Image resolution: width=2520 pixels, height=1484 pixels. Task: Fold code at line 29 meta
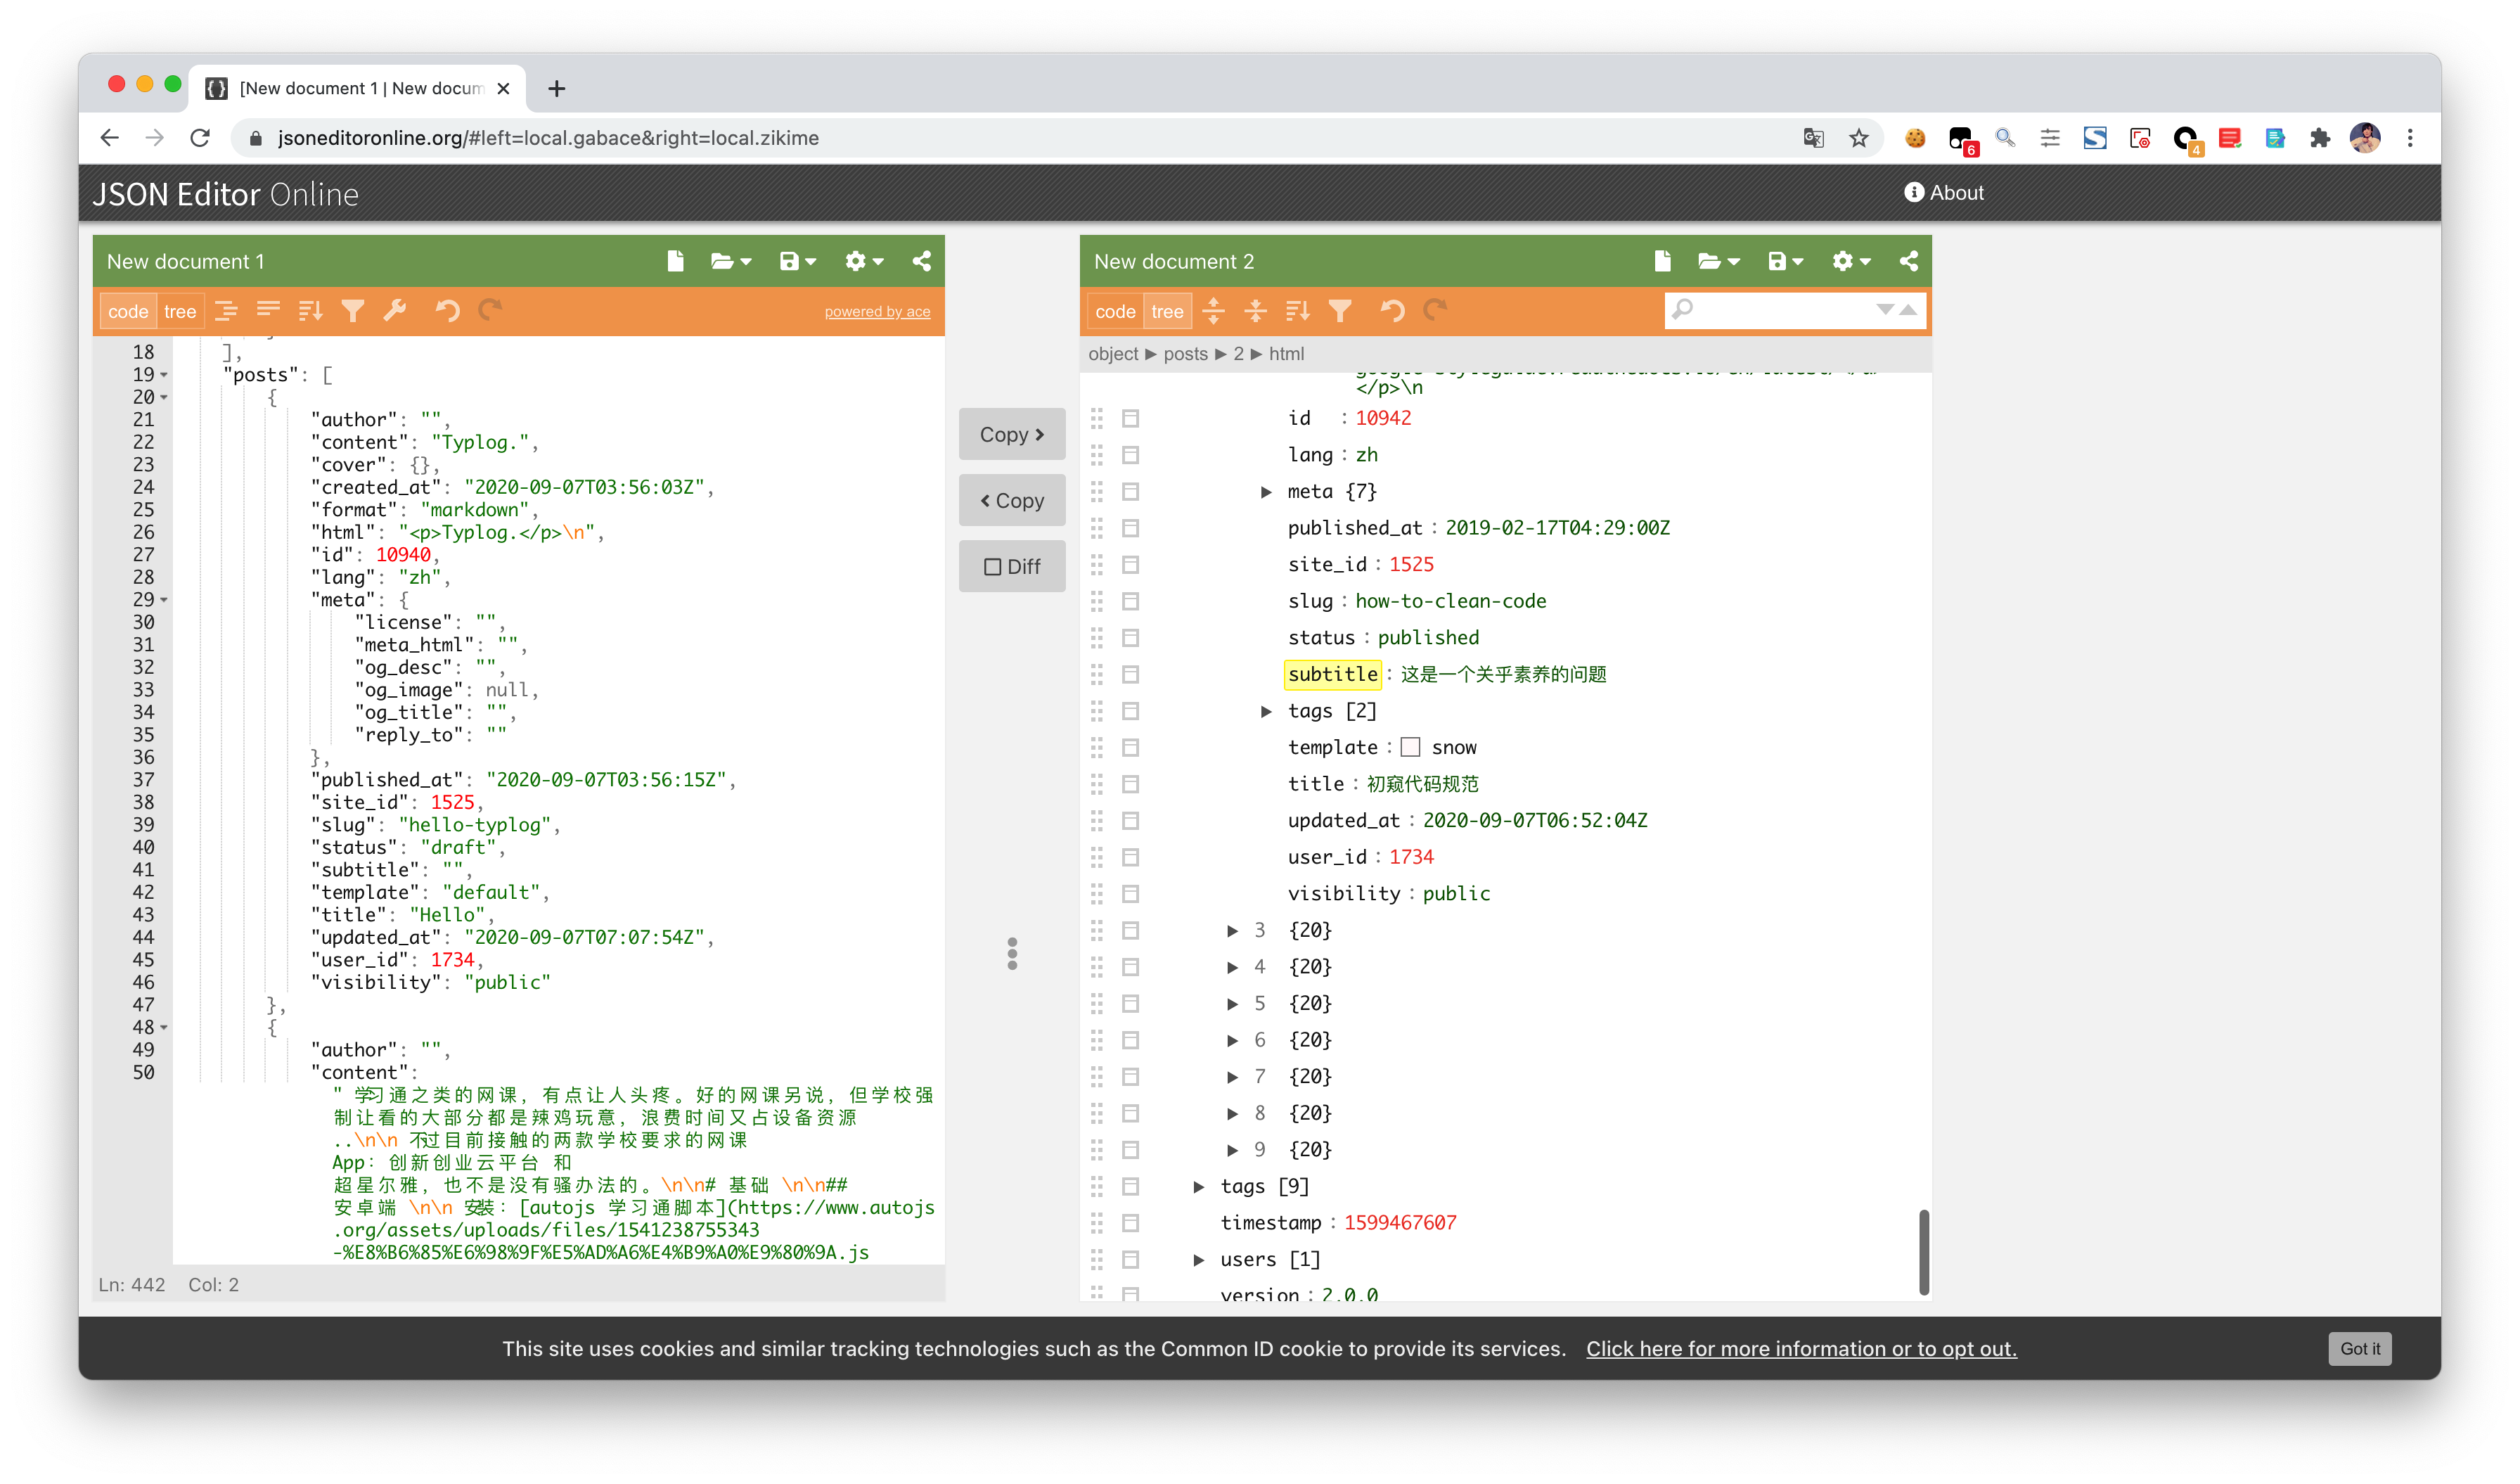[x=164, y=600]
